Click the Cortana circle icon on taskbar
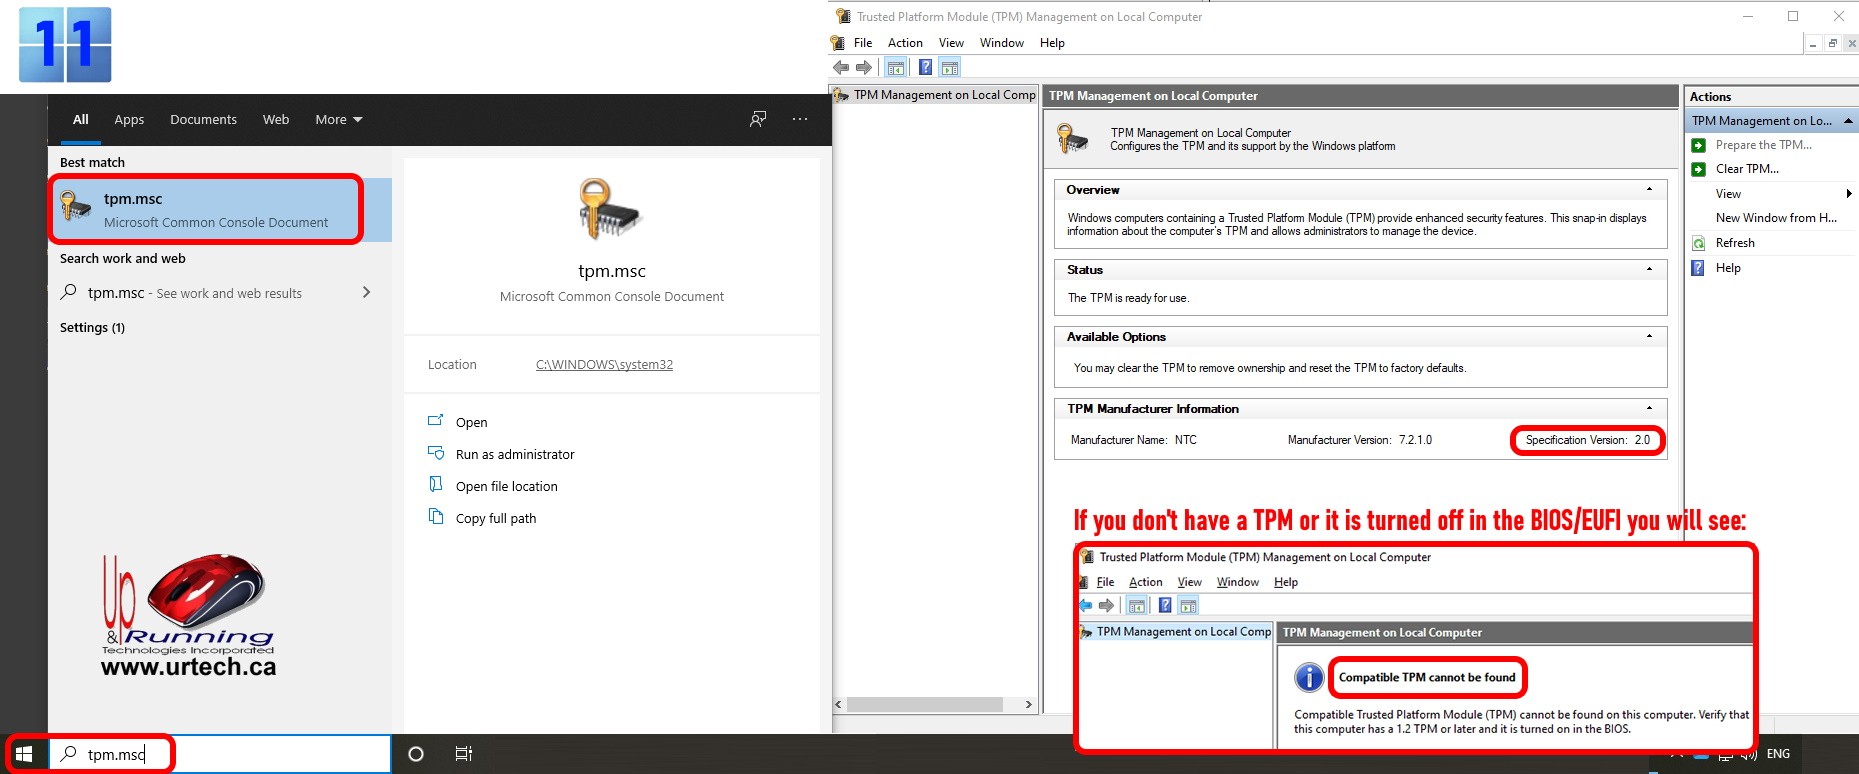The image size is (1859, 774). click(416, 754)
